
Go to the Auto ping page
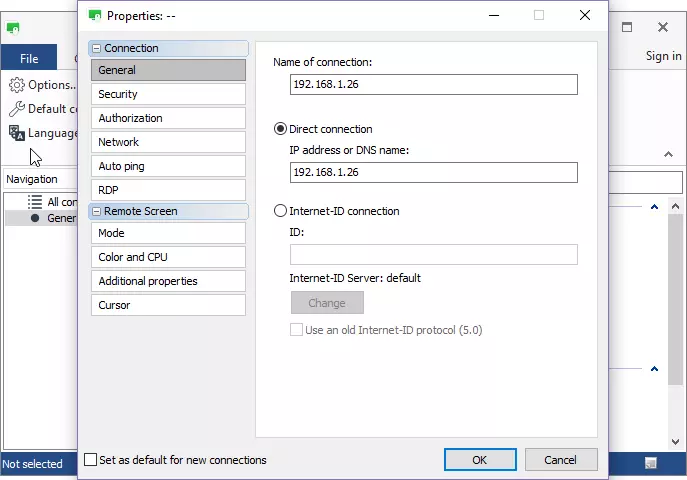[168, 166]
